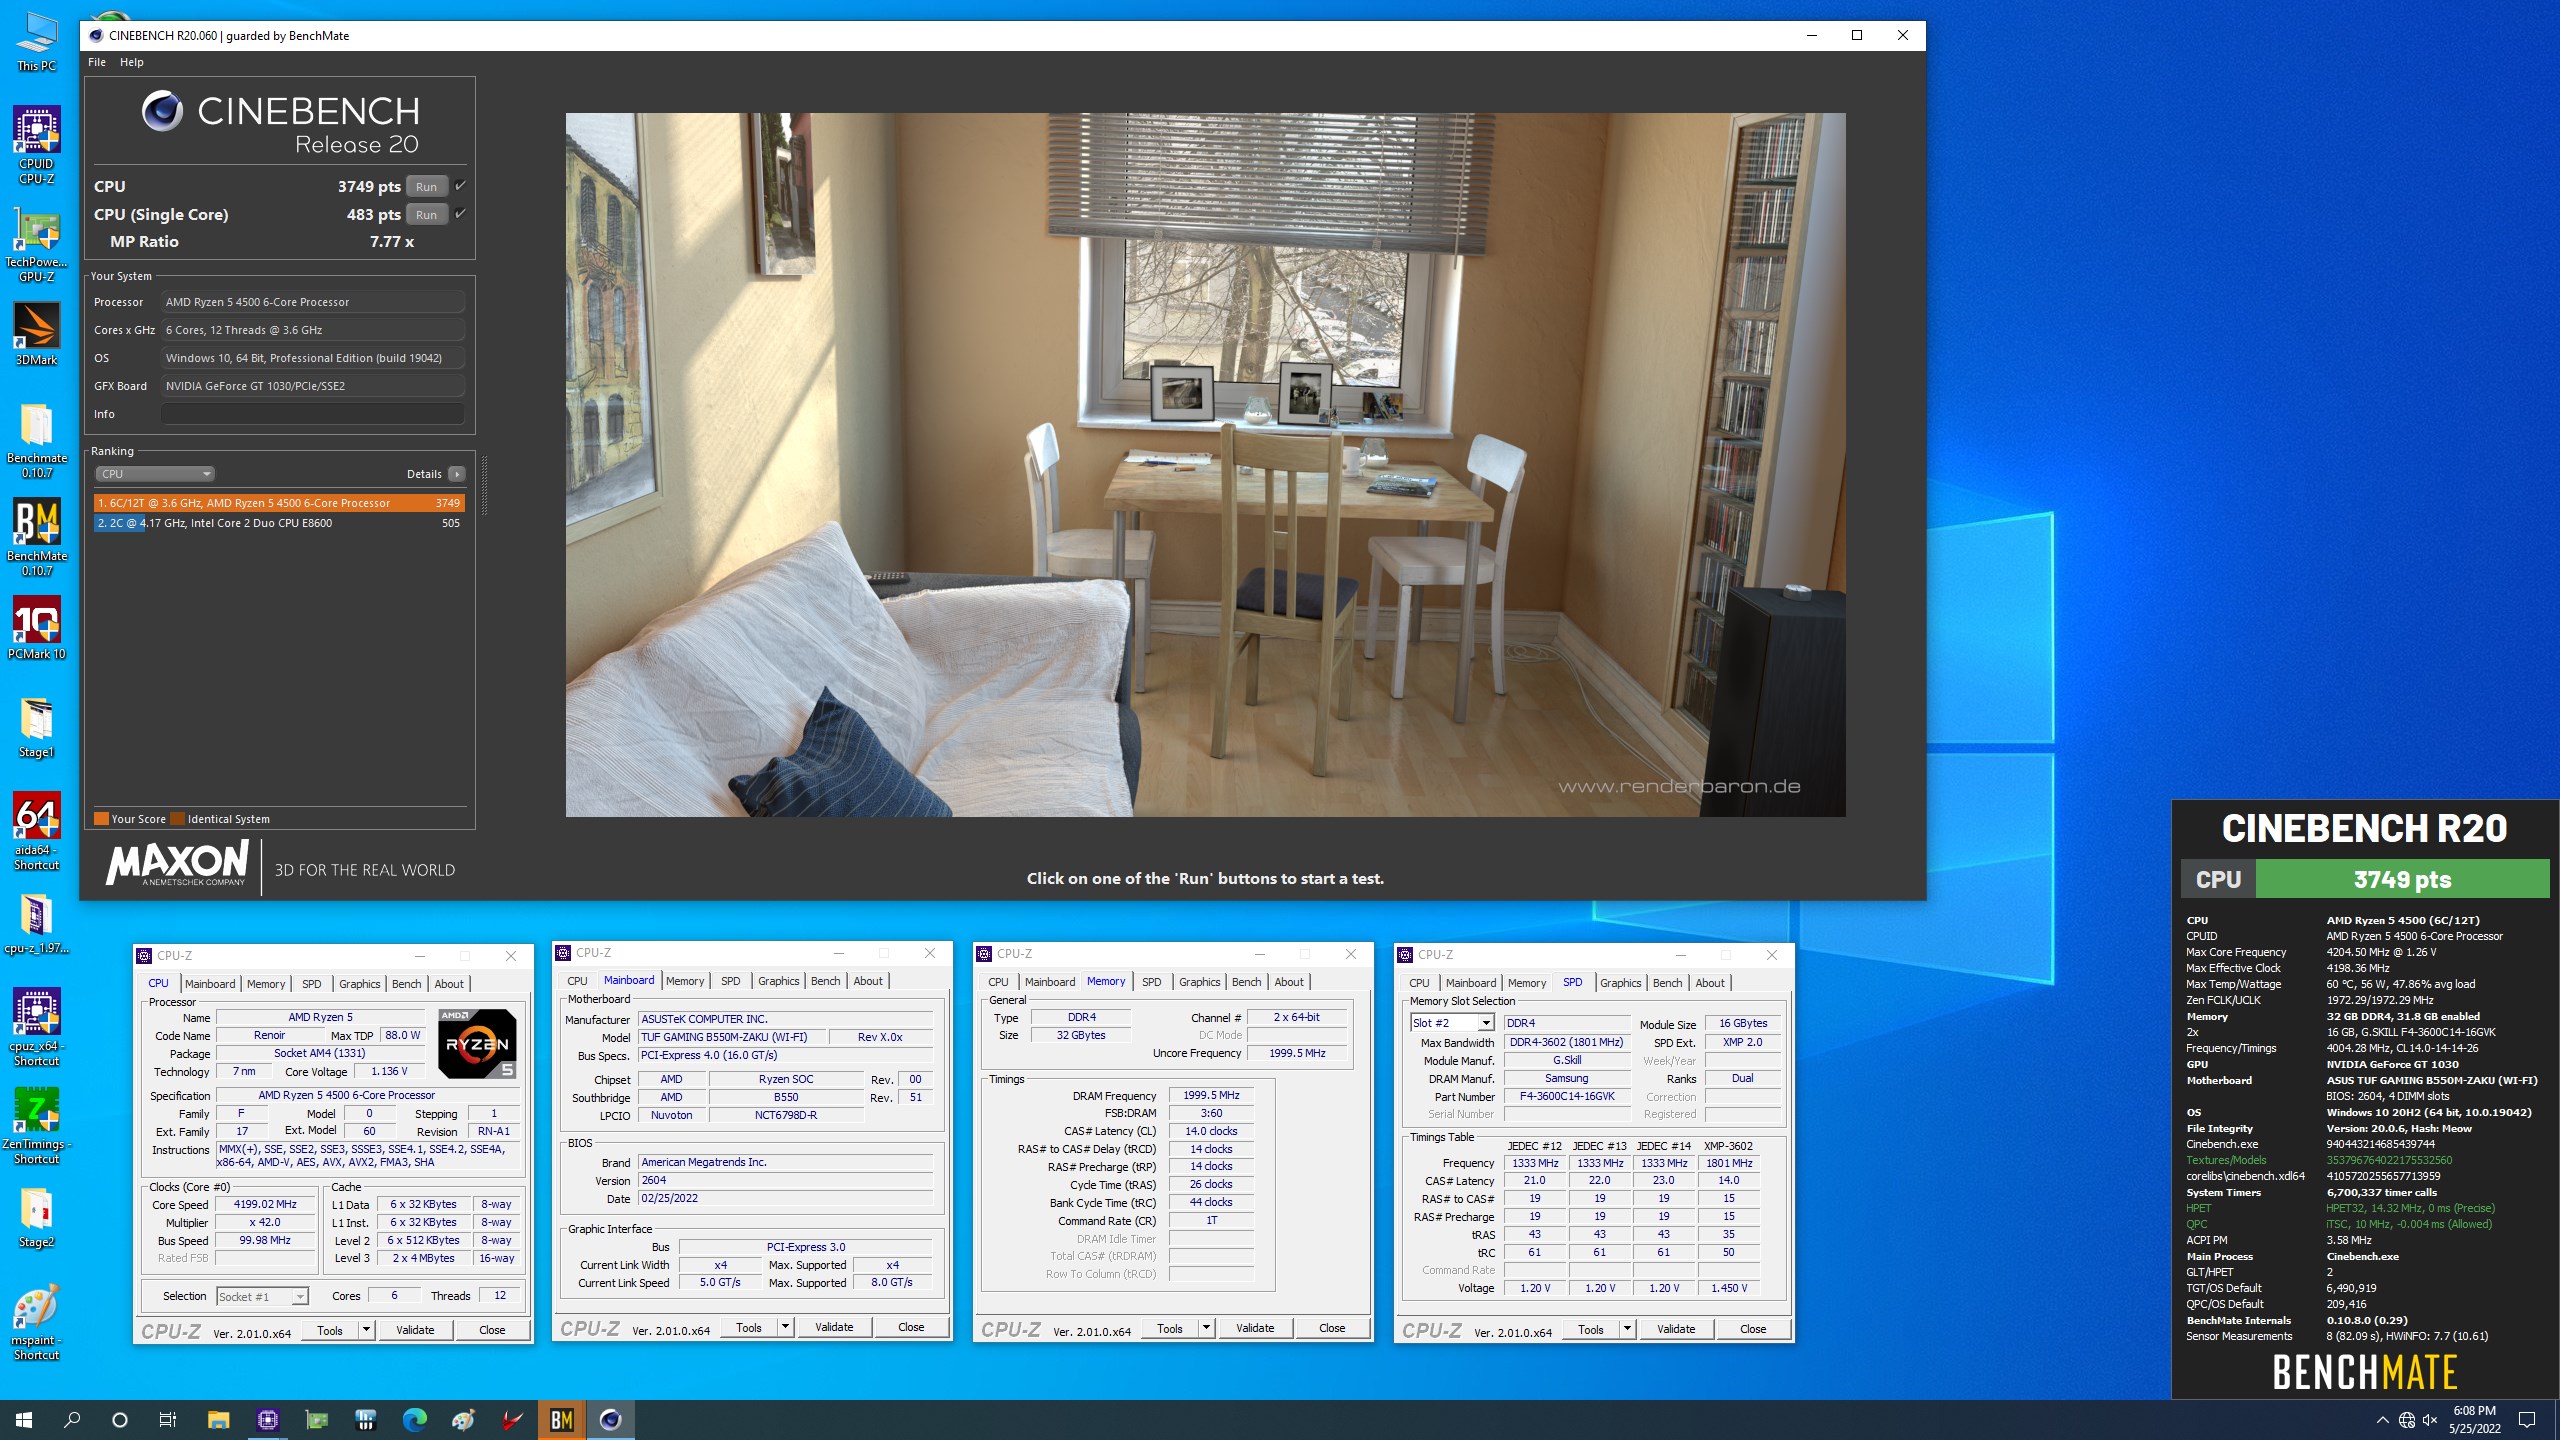Open the ZenTimings shortcut icon
2560x1440 pixels.
[x=36, y=1126]
